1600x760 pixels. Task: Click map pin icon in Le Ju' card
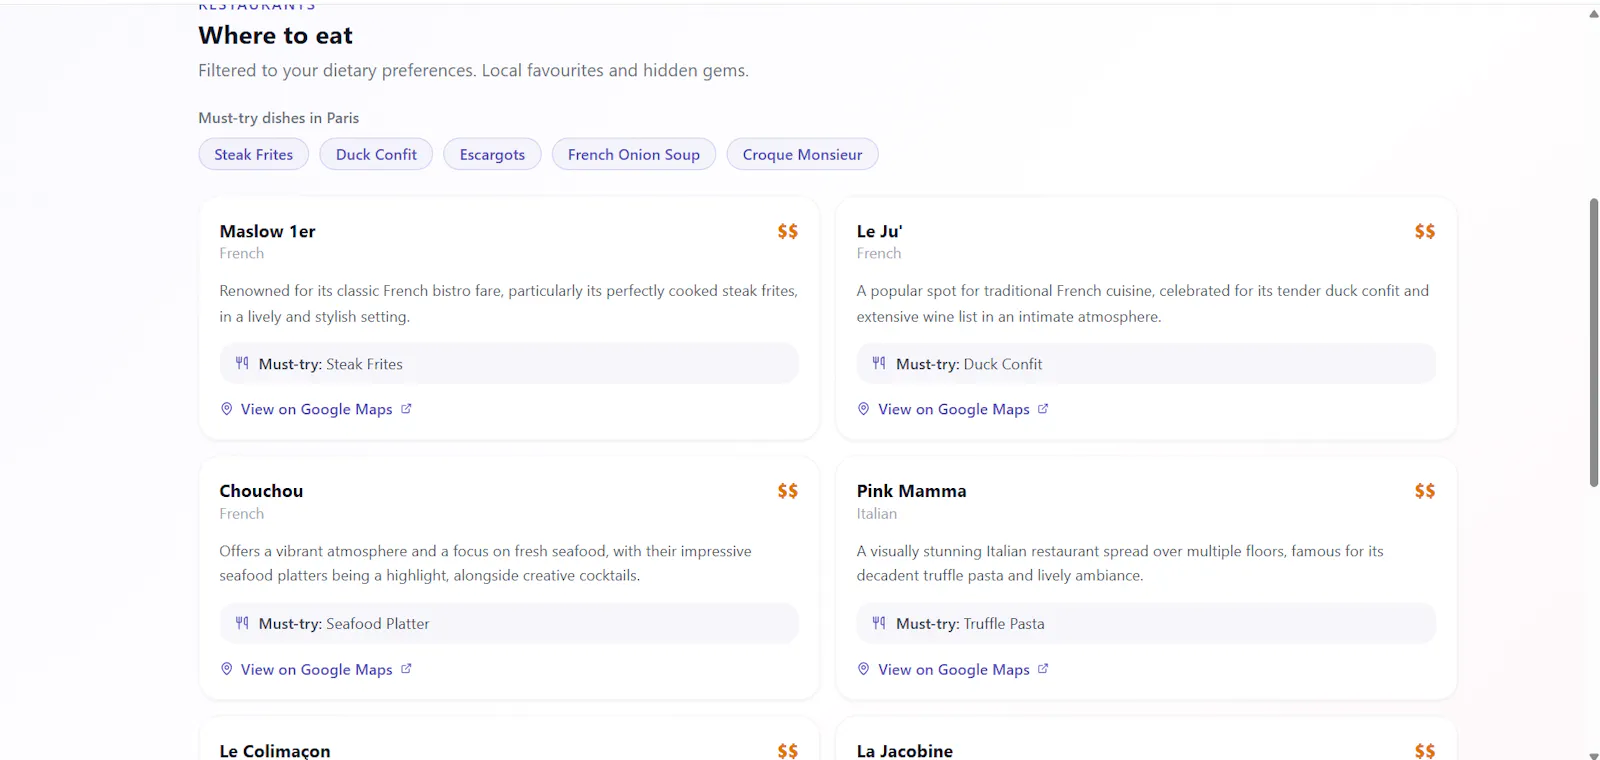point(864,409)
